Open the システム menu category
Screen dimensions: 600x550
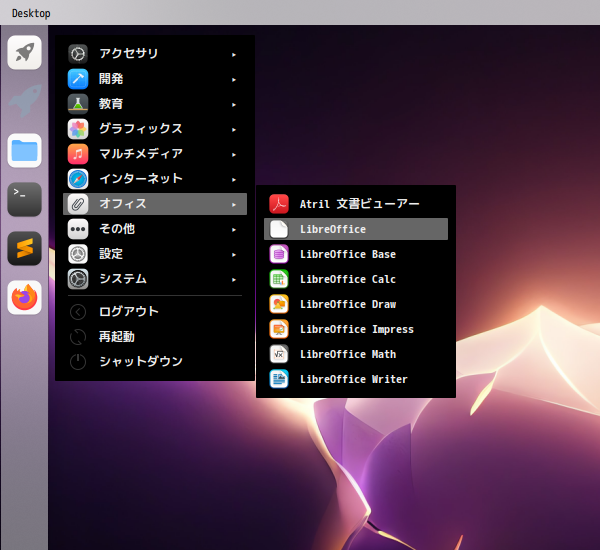click(155, 279)
